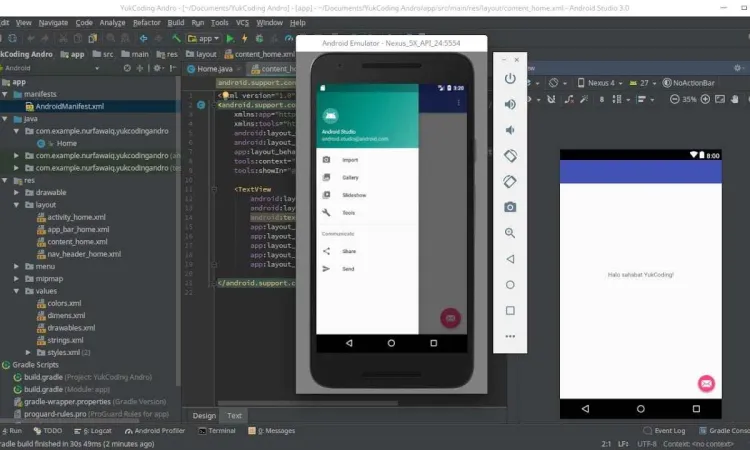Zoom in layout preview plus icon
Viewport: 750px width, 450px height.
[x=705, y=99]
